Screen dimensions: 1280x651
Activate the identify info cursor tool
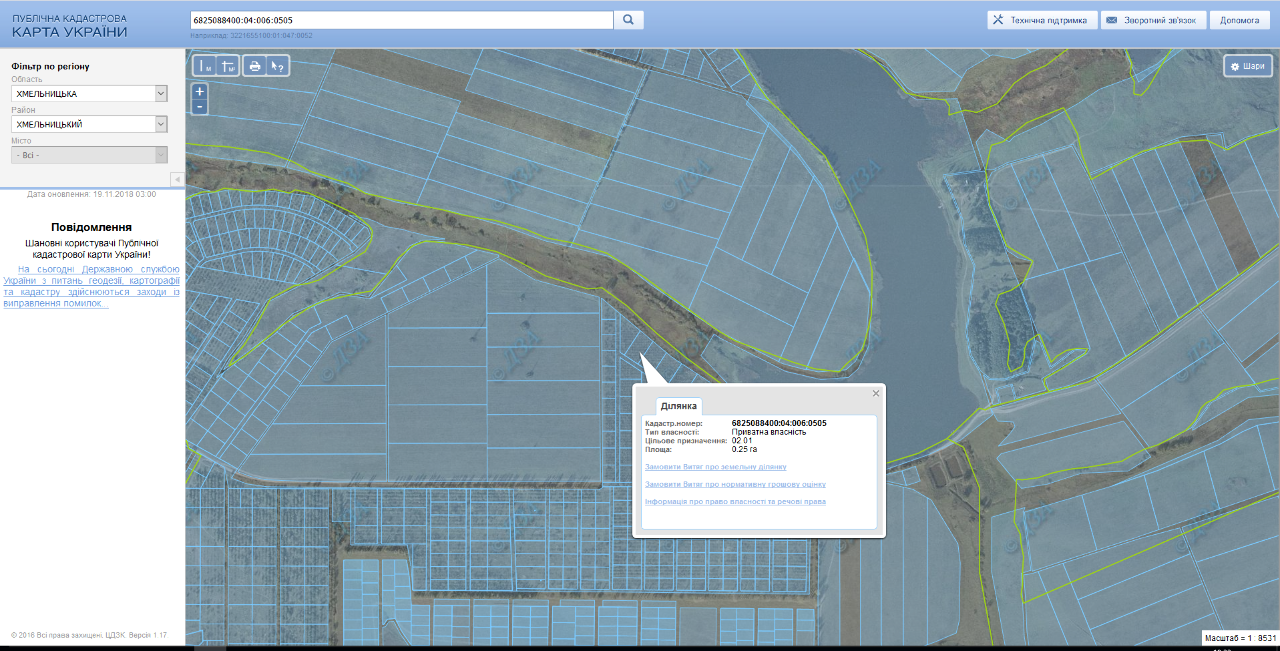coord(278,66)
